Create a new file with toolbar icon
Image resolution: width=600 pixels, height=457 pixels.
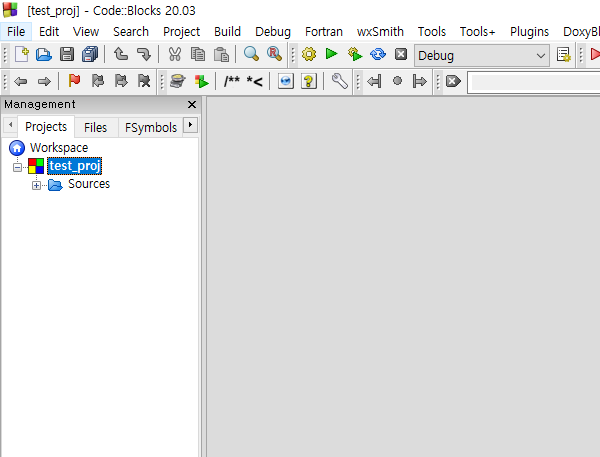[x=21, y=54]
